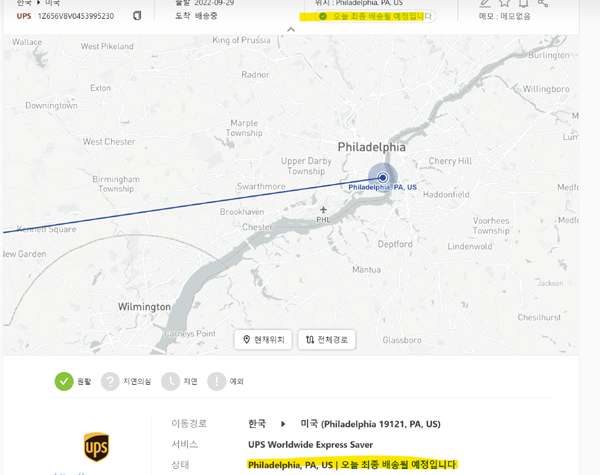
Task: Click the arrow between 한국 and 미국
Action: pos(283,424)
